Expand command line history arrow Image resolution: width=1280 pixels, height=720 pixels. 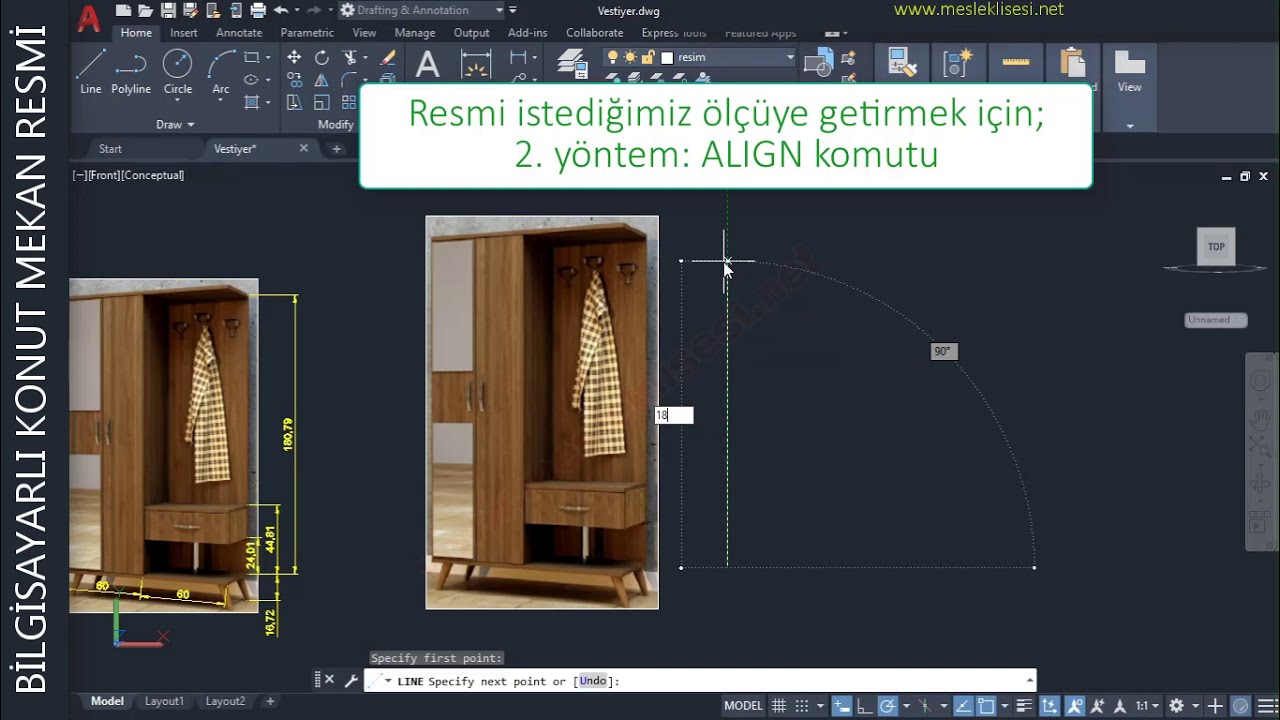(x=1029, y=681)
